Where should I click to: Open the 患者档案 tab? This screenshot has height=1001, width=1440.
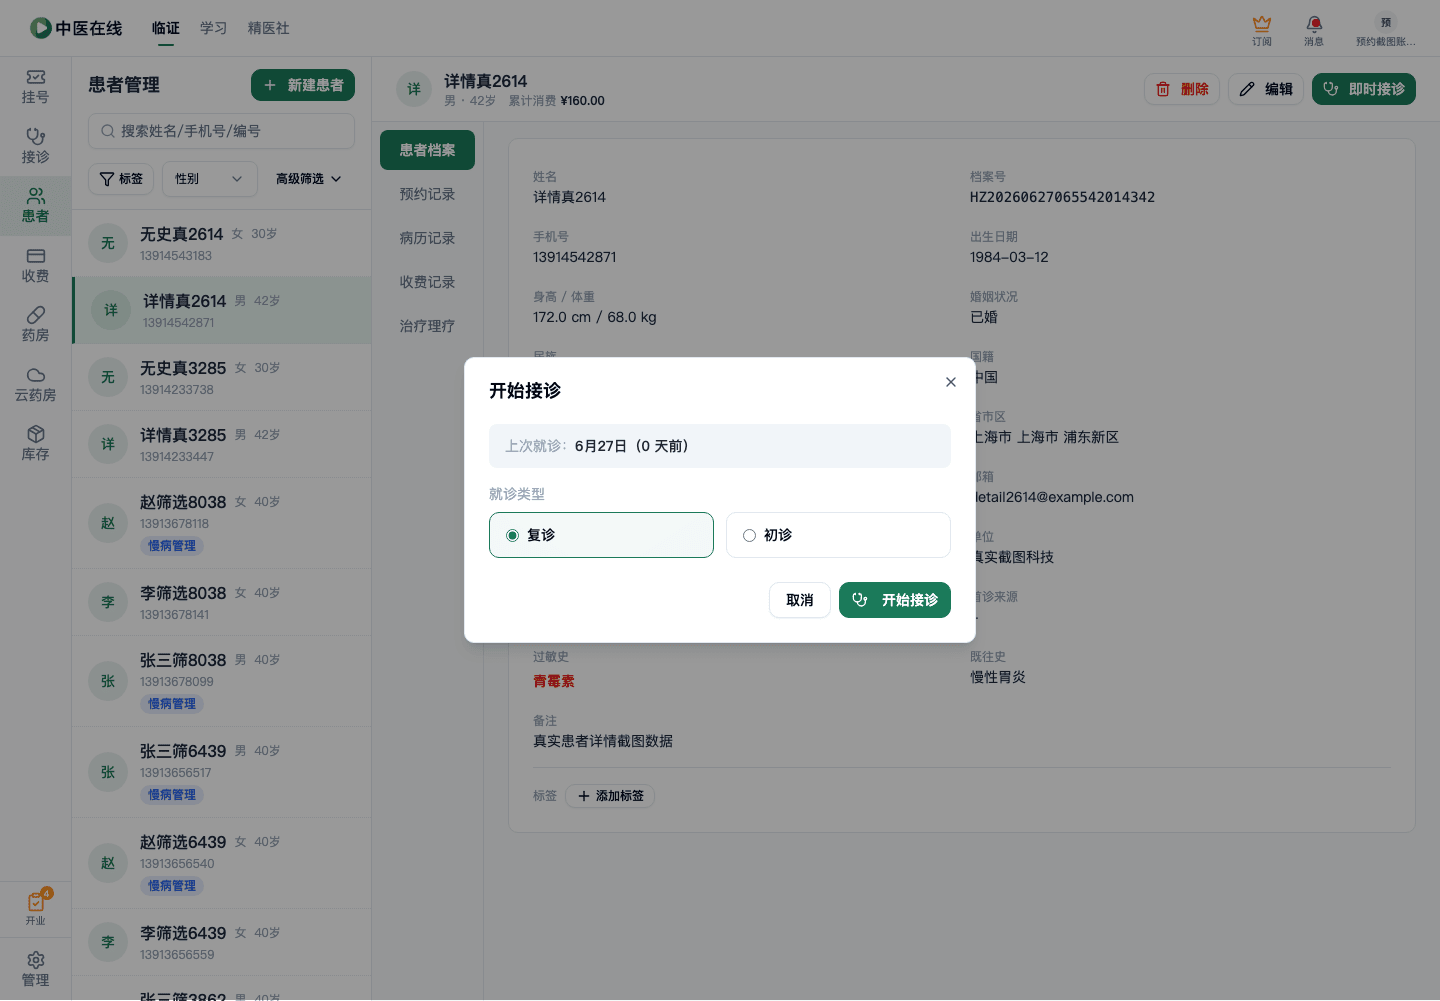point(428,150)
